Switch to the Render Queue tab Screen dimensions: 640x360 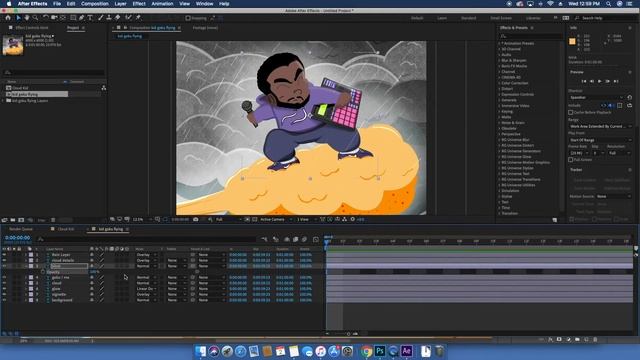pyautogui.click(x=21, y=229)
